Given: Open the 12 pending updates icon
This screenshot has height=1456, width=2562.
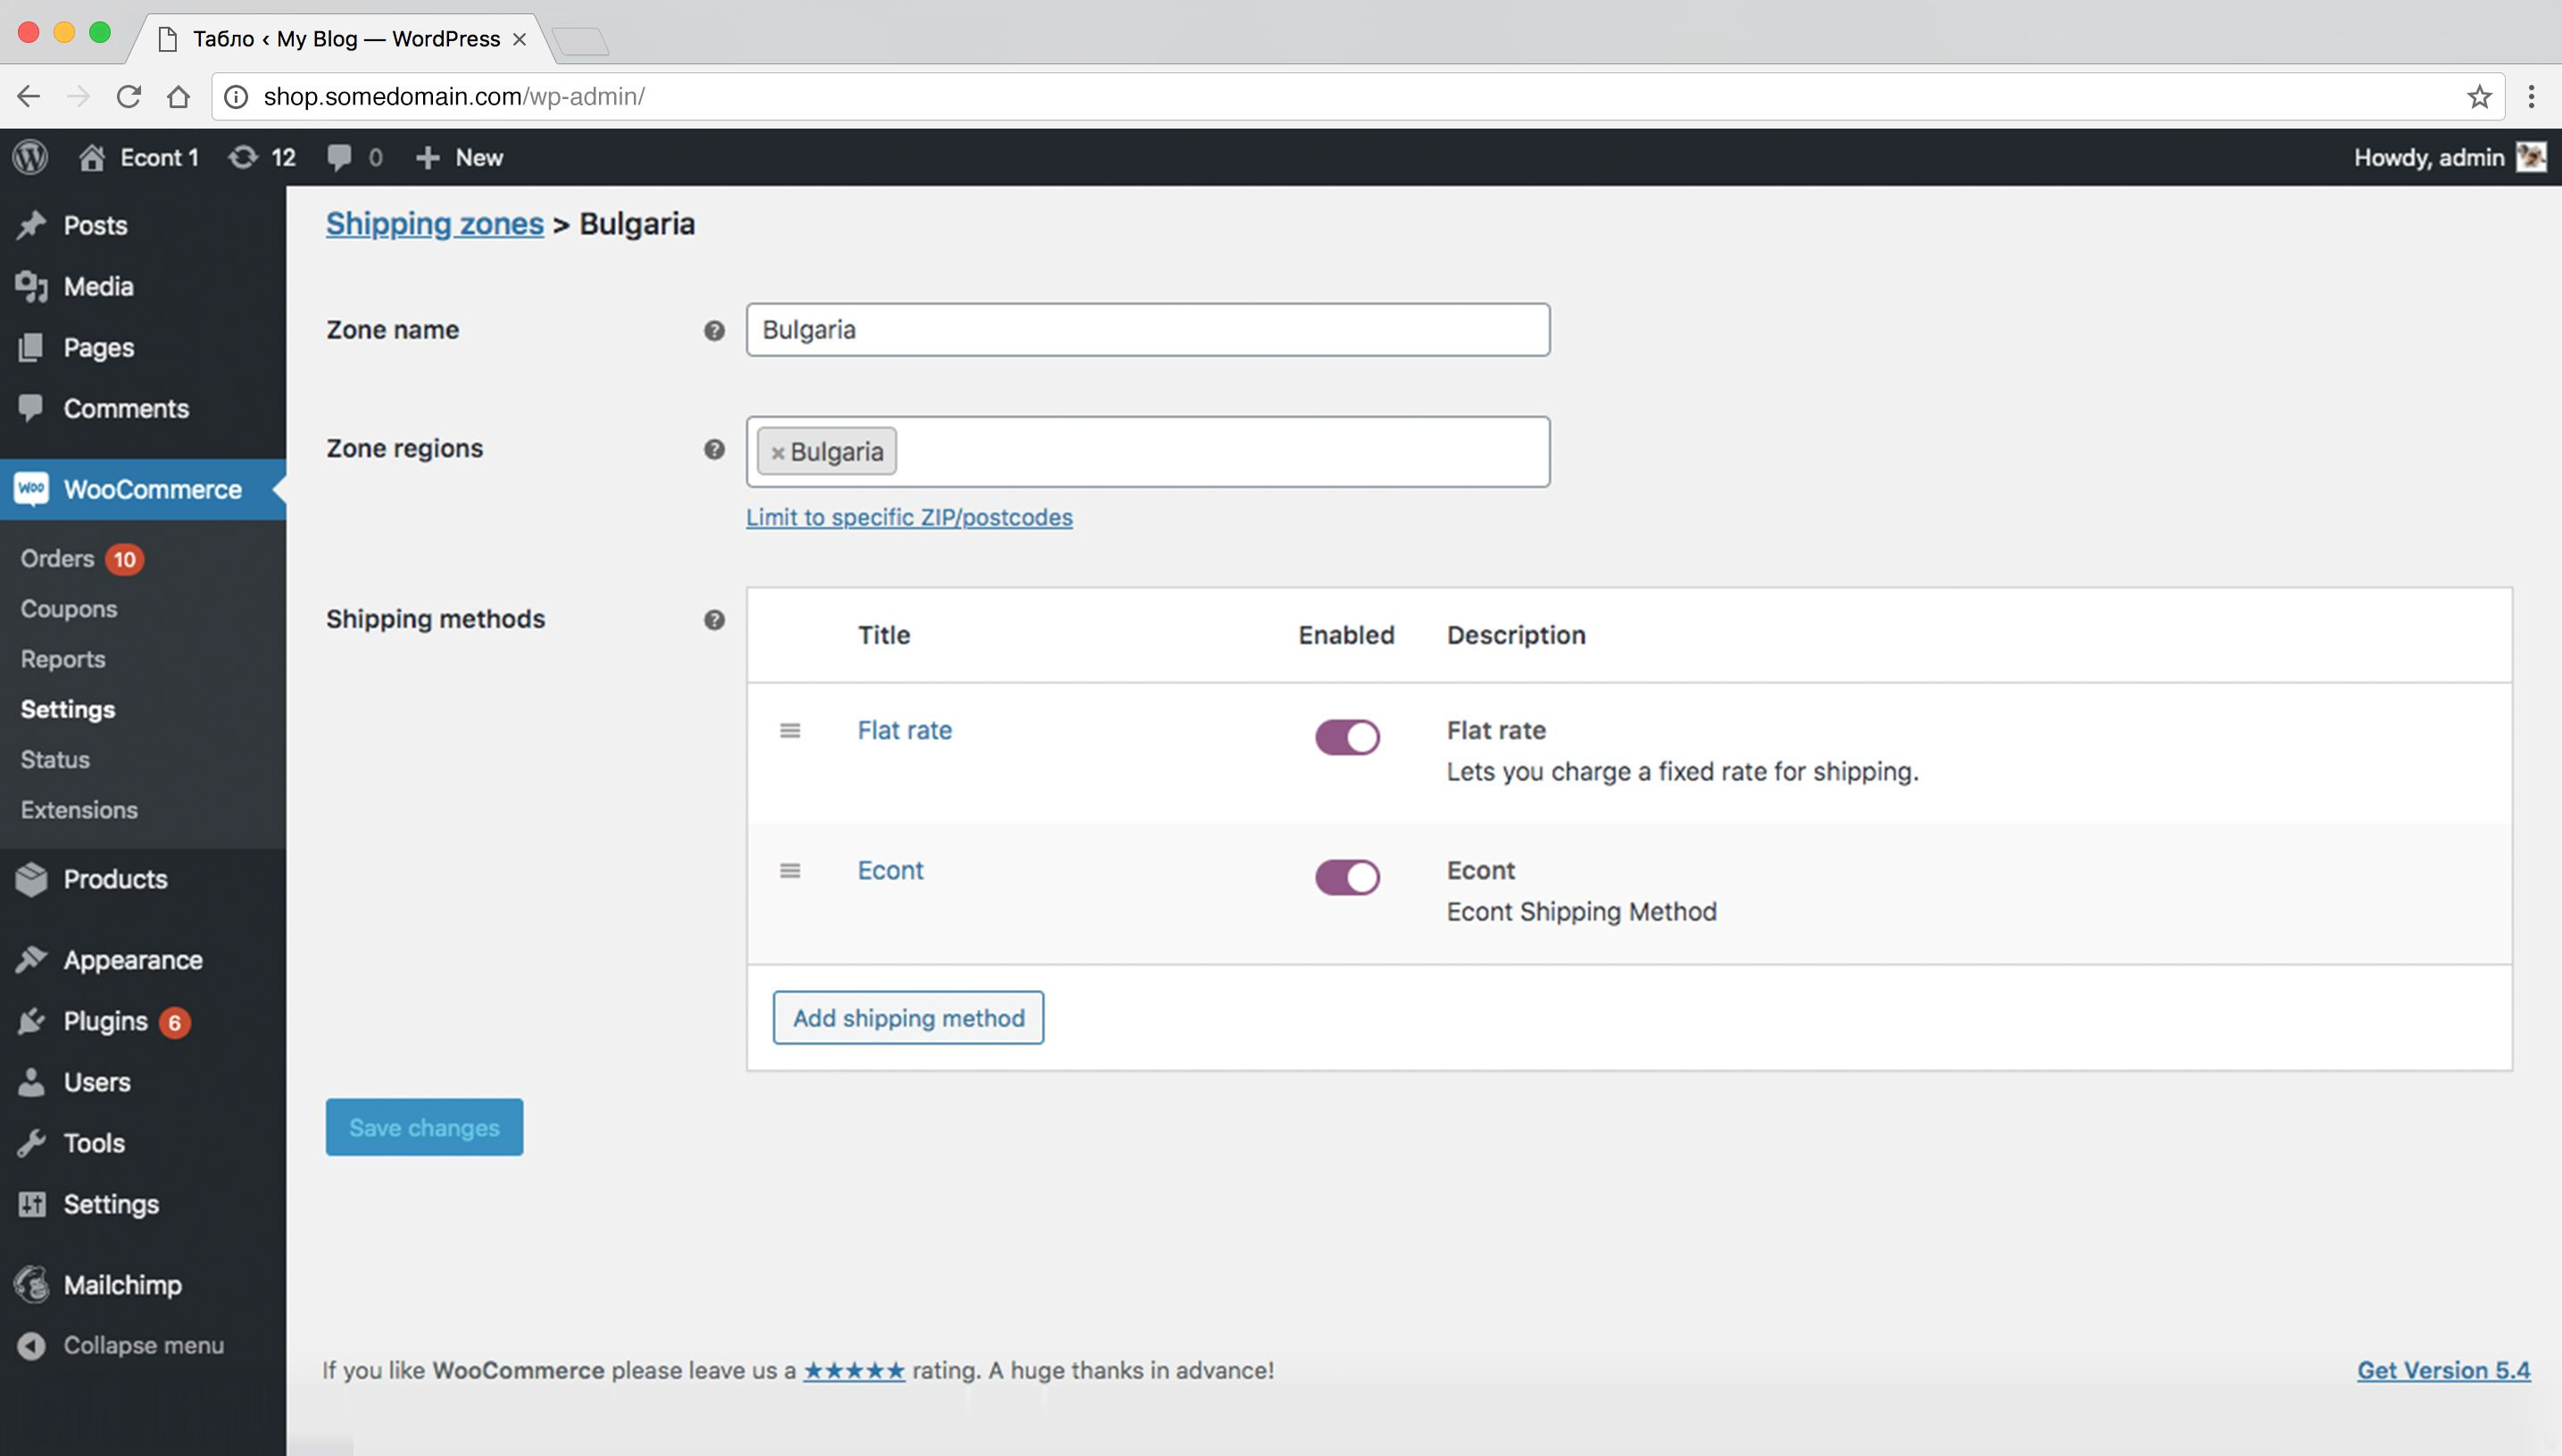Looking at the screenshot, I should [x=262, y=157].
